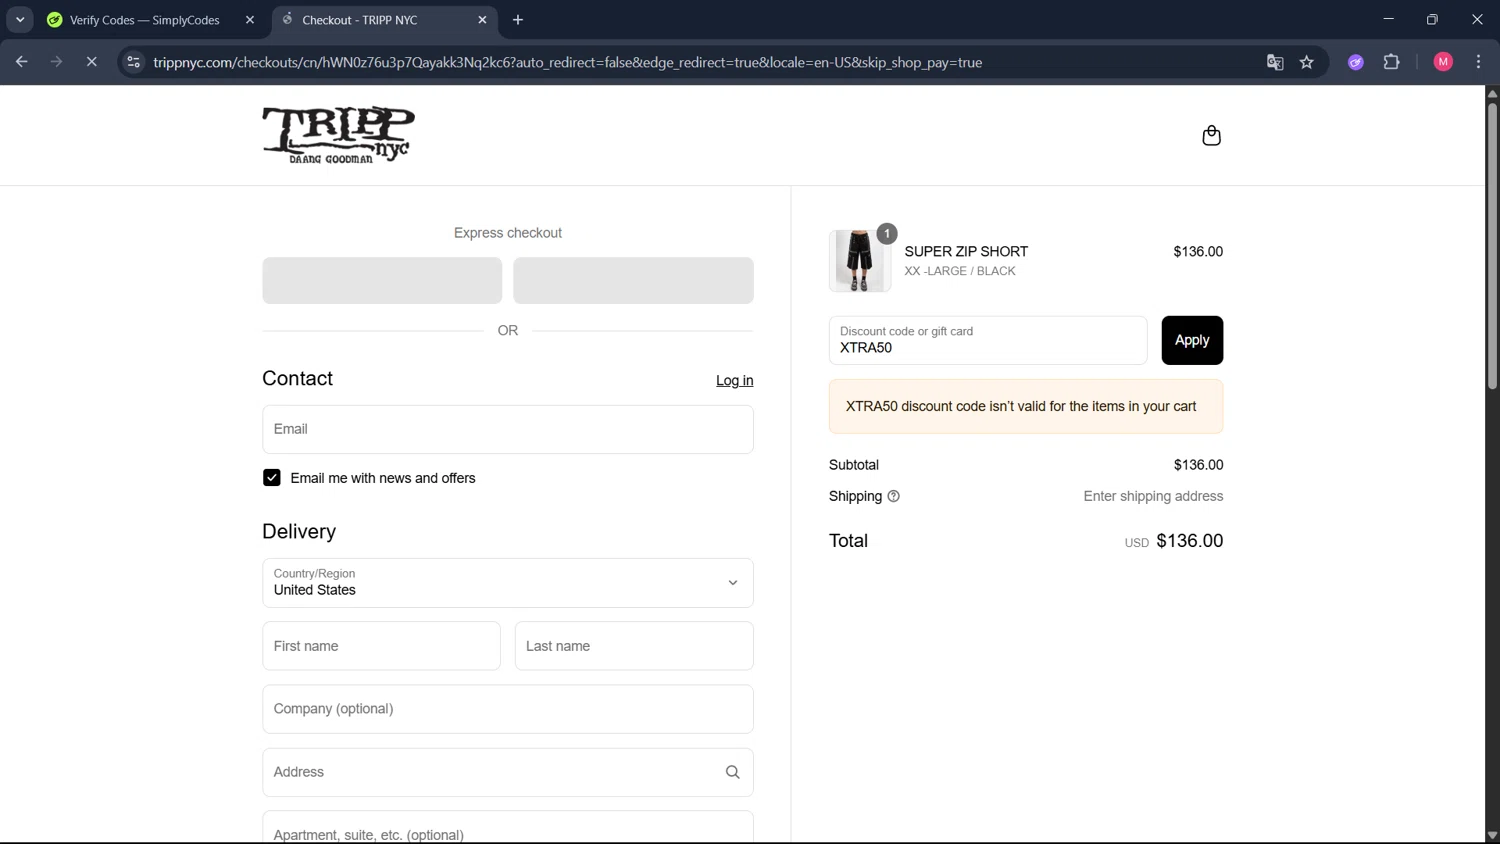Open the tab search dropdown arrow
Image resolution: width=1500 pixels, height=844 pixels.
[20, 20]
